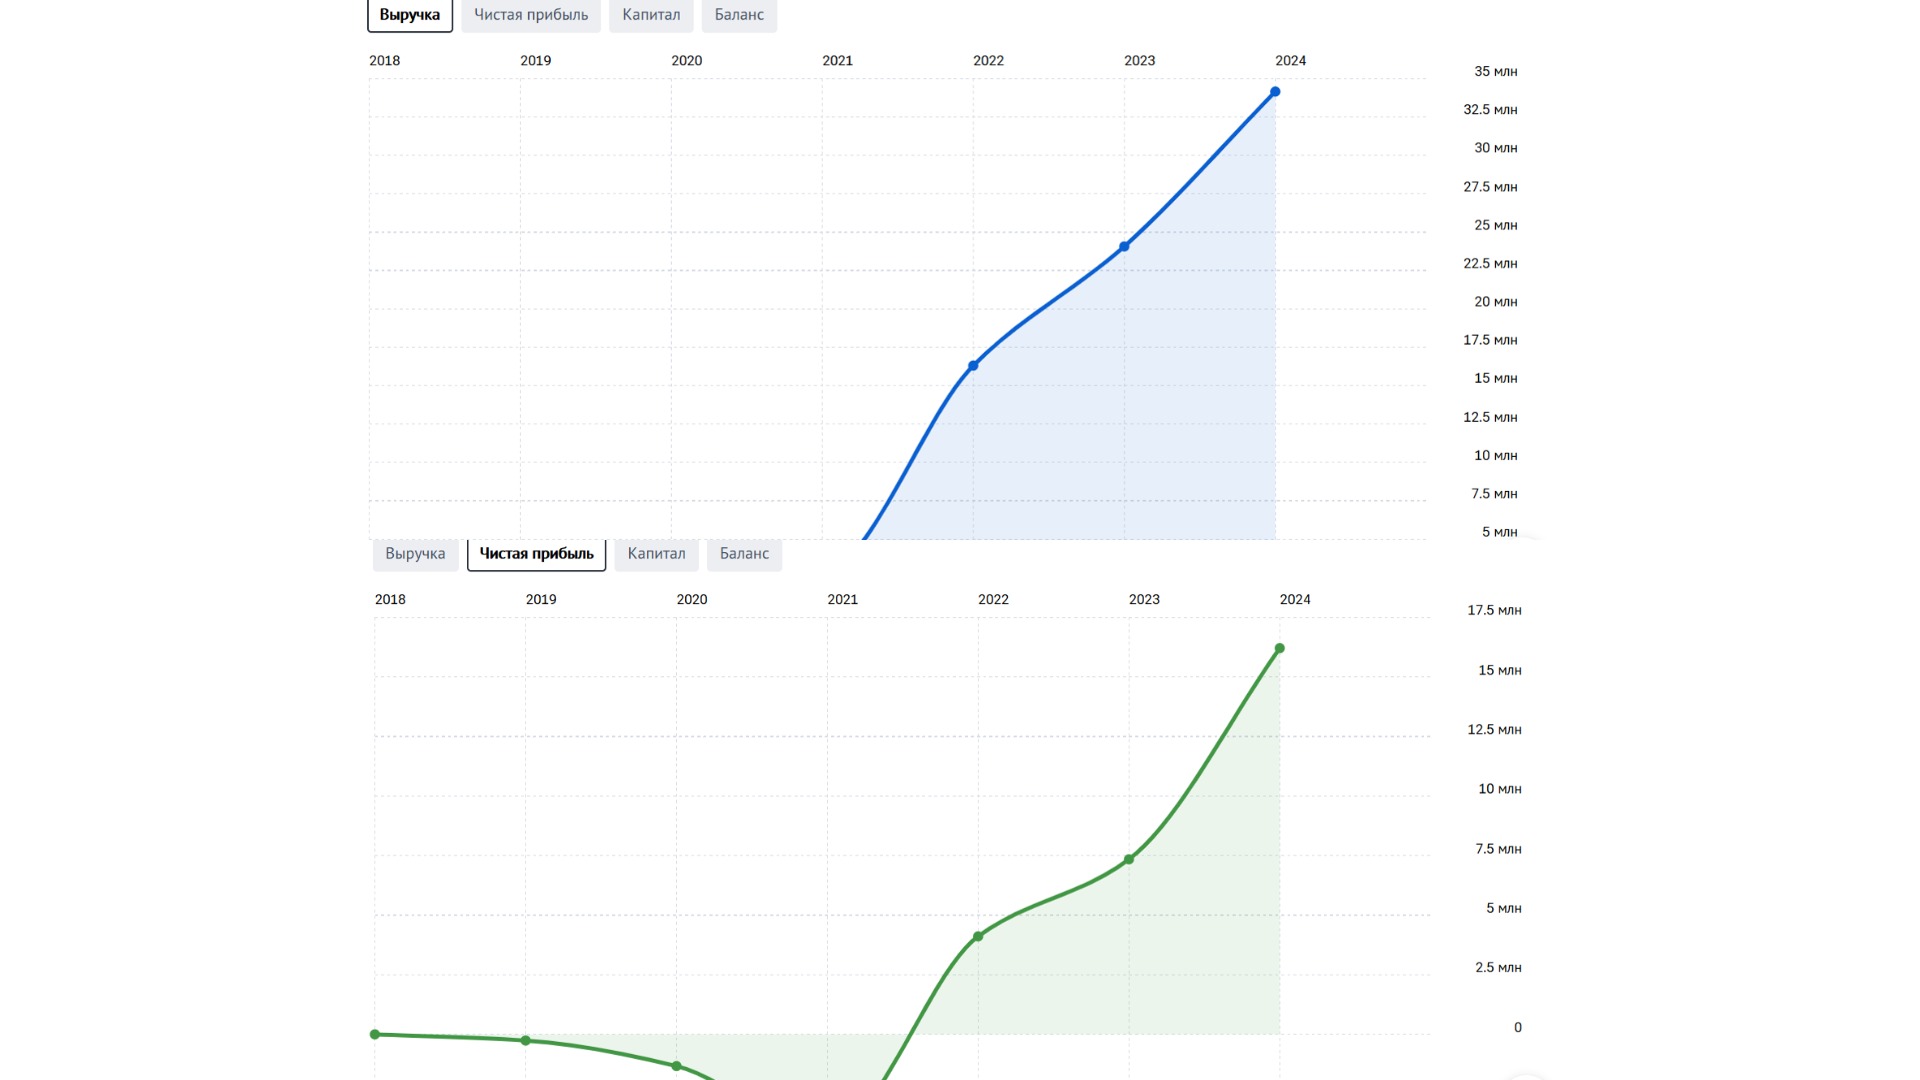Click the 2020 data point on green profit line
Viewport: 1920px width, 1080px height.
[677, 1066]
